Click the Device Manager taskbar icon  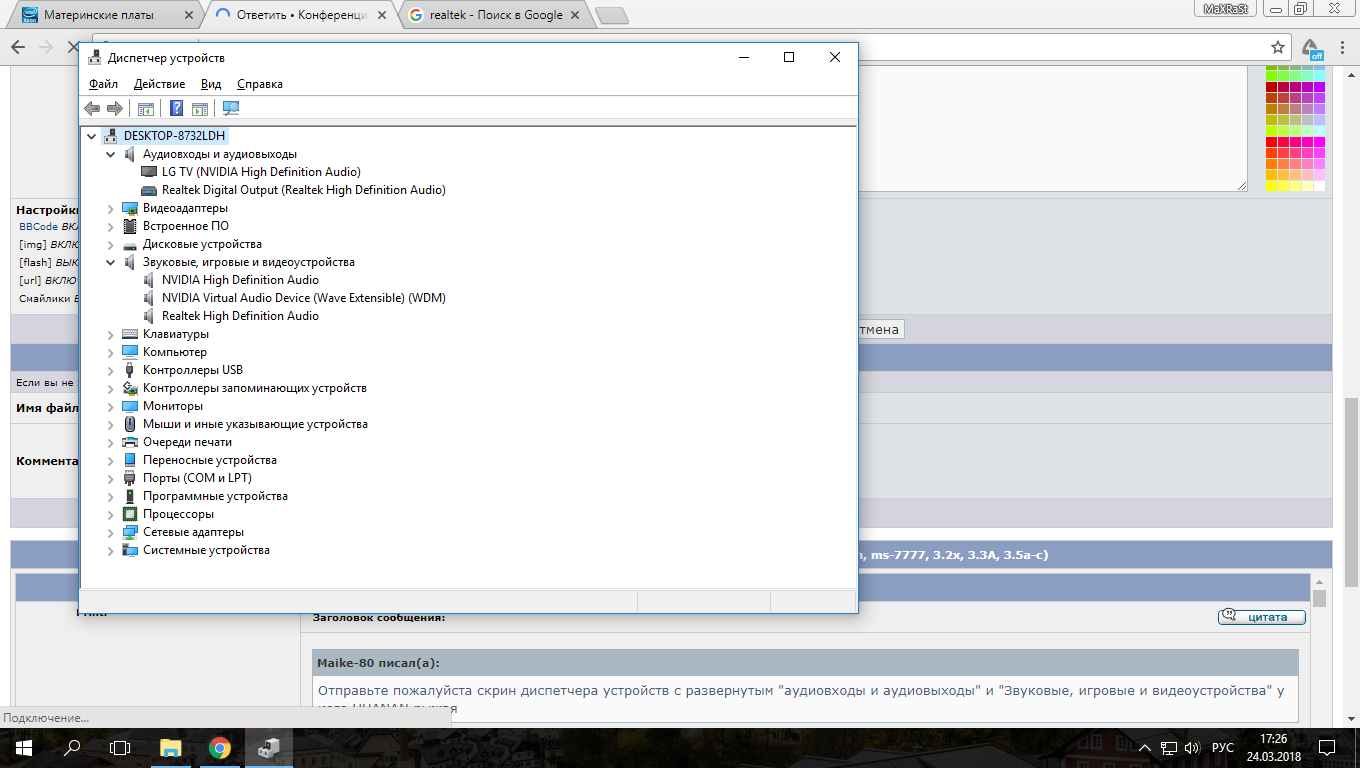coord(269,748)
